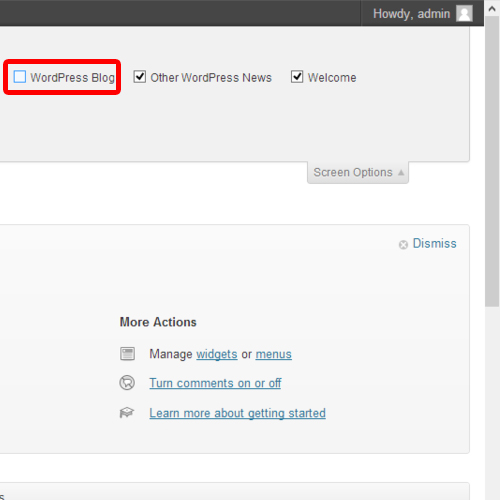The height and width of the screenshot is (500, 500).
Task: Open the widgets link
Action: coord(217,354)
